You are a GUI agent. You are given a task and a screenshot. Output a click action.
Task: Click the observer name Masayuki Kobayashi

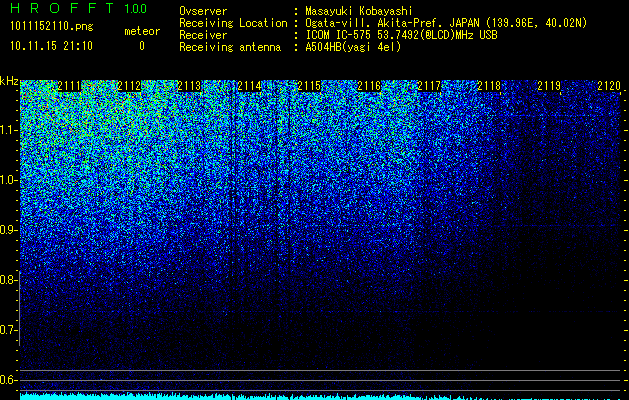click(x=359, y=11)
